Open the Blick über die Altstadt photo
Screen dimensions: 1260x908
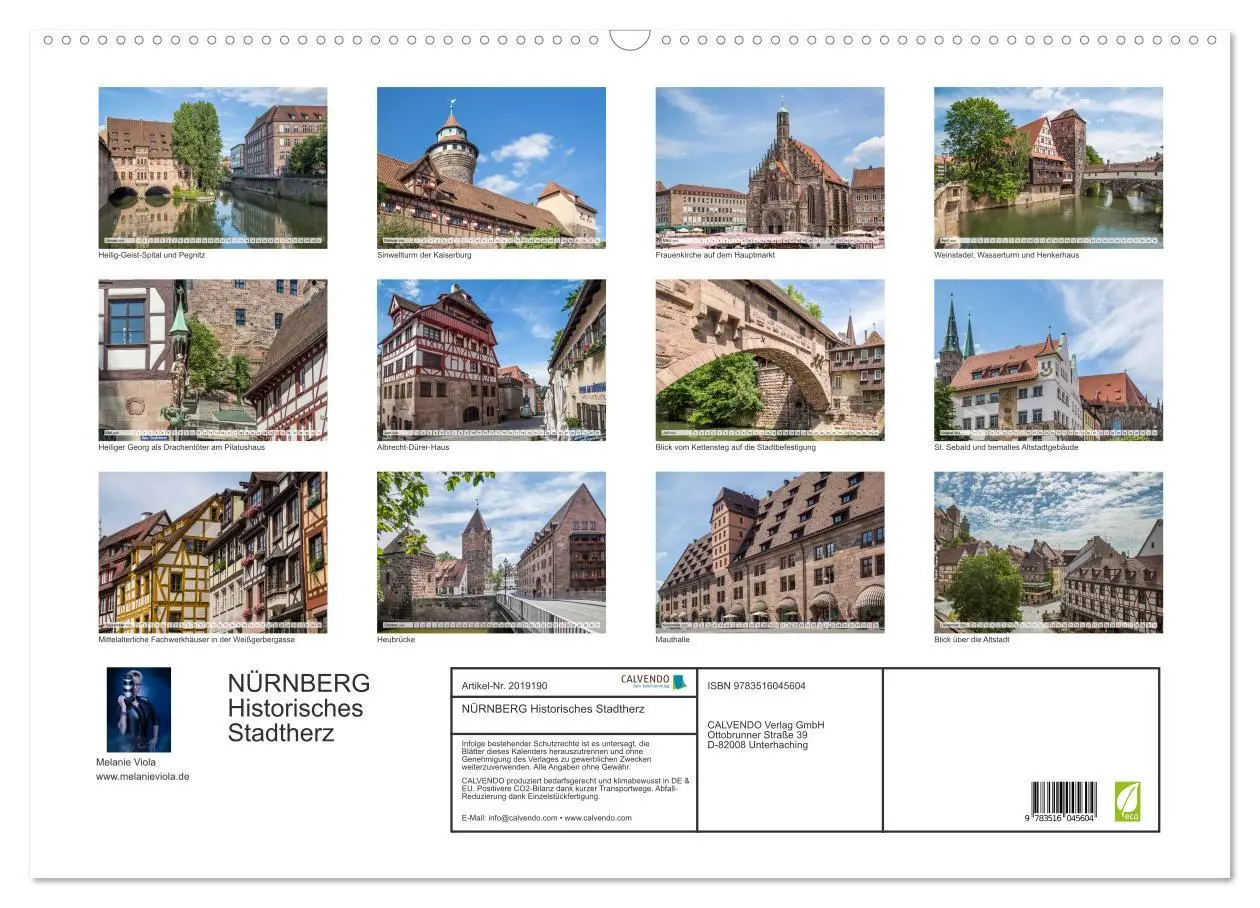[x=1048, y=552]
